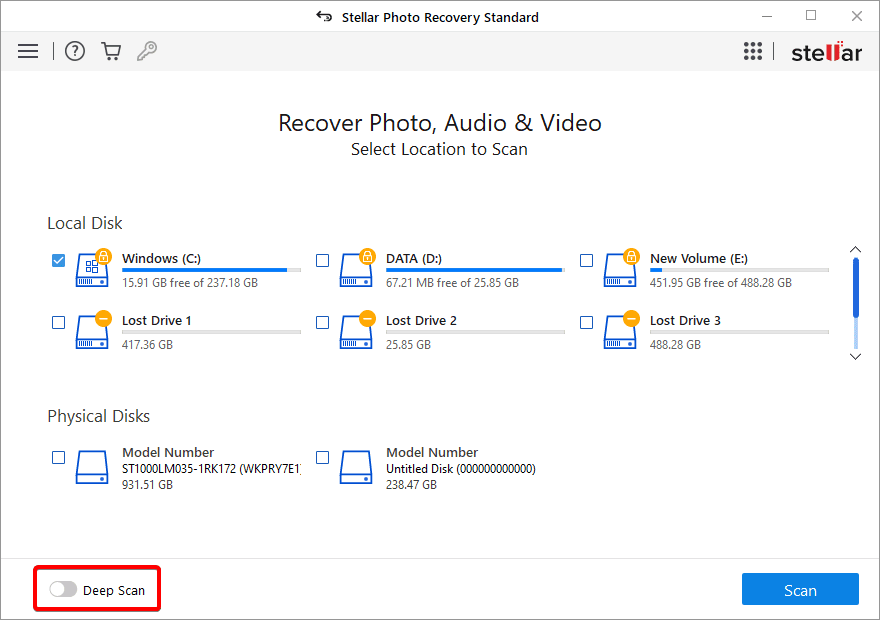Open the hamburger menu
Viewport: 880px width, 620px height.
(28, 51)
